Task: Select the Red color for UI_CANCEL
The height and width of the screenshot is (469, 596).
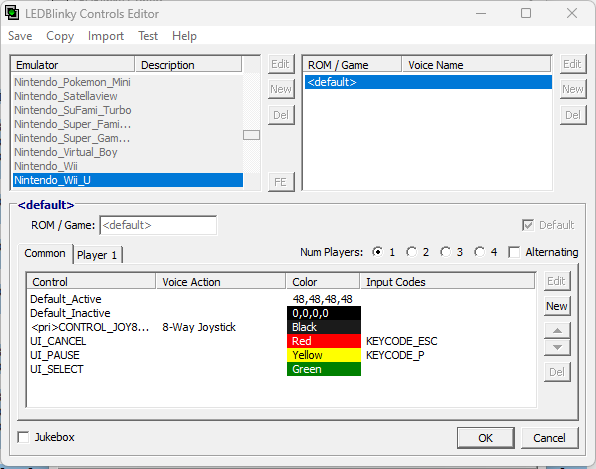Action: (324, 341)
